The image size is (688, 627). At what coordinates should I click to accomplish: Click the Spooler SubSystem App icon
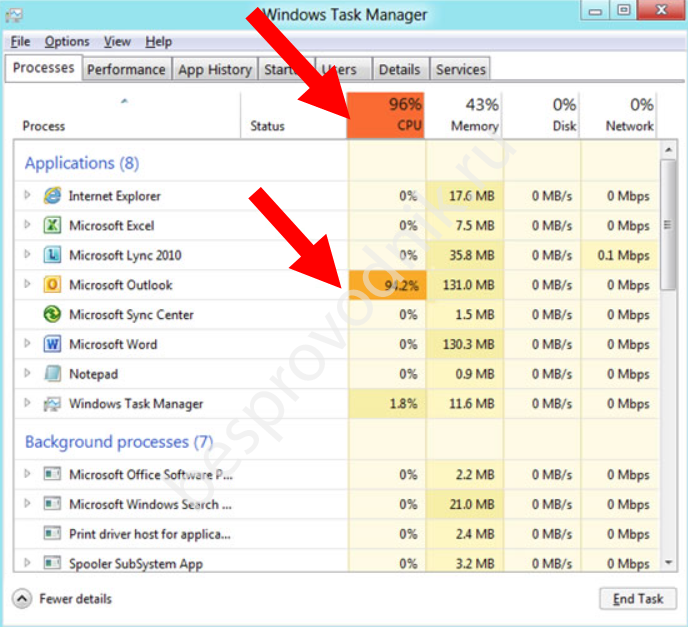[x=52, y=563]
